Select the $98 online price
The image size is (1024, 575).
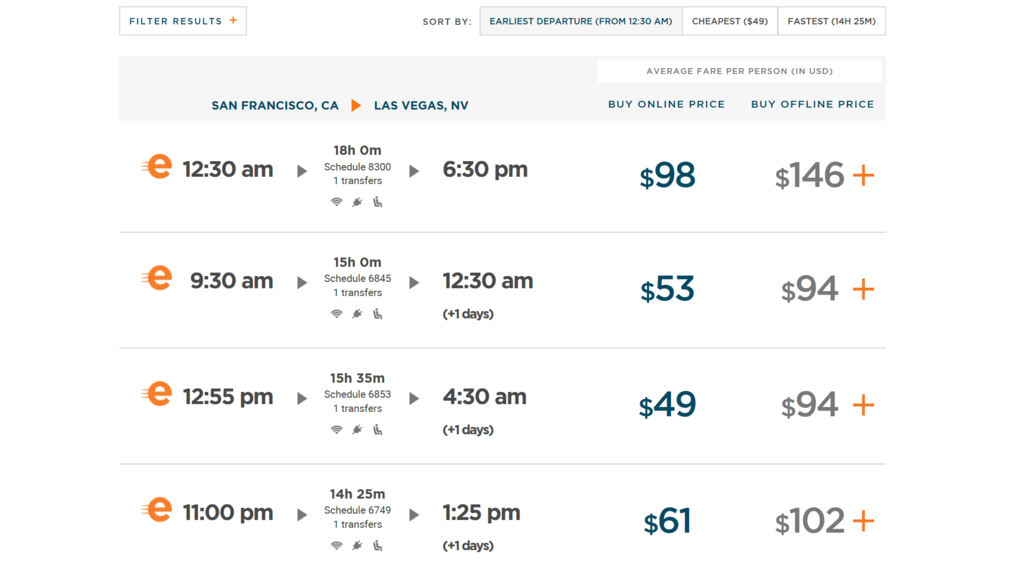click(667, 176)
